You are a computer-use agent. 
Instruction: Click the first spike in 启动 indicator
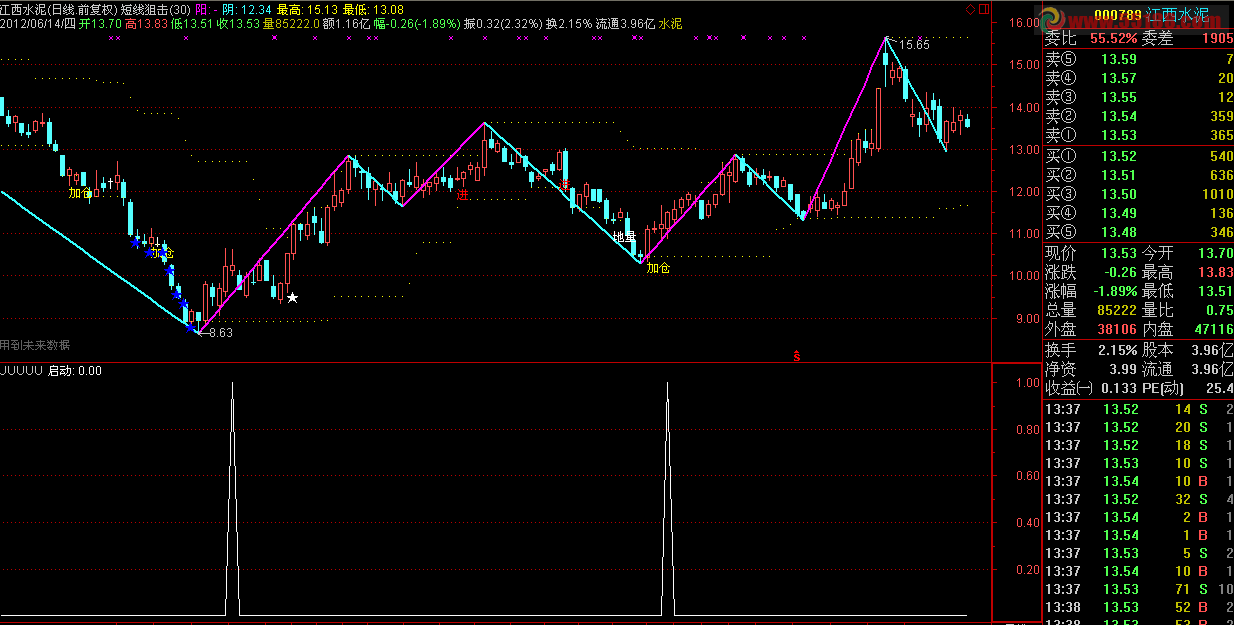click(233, 384)
